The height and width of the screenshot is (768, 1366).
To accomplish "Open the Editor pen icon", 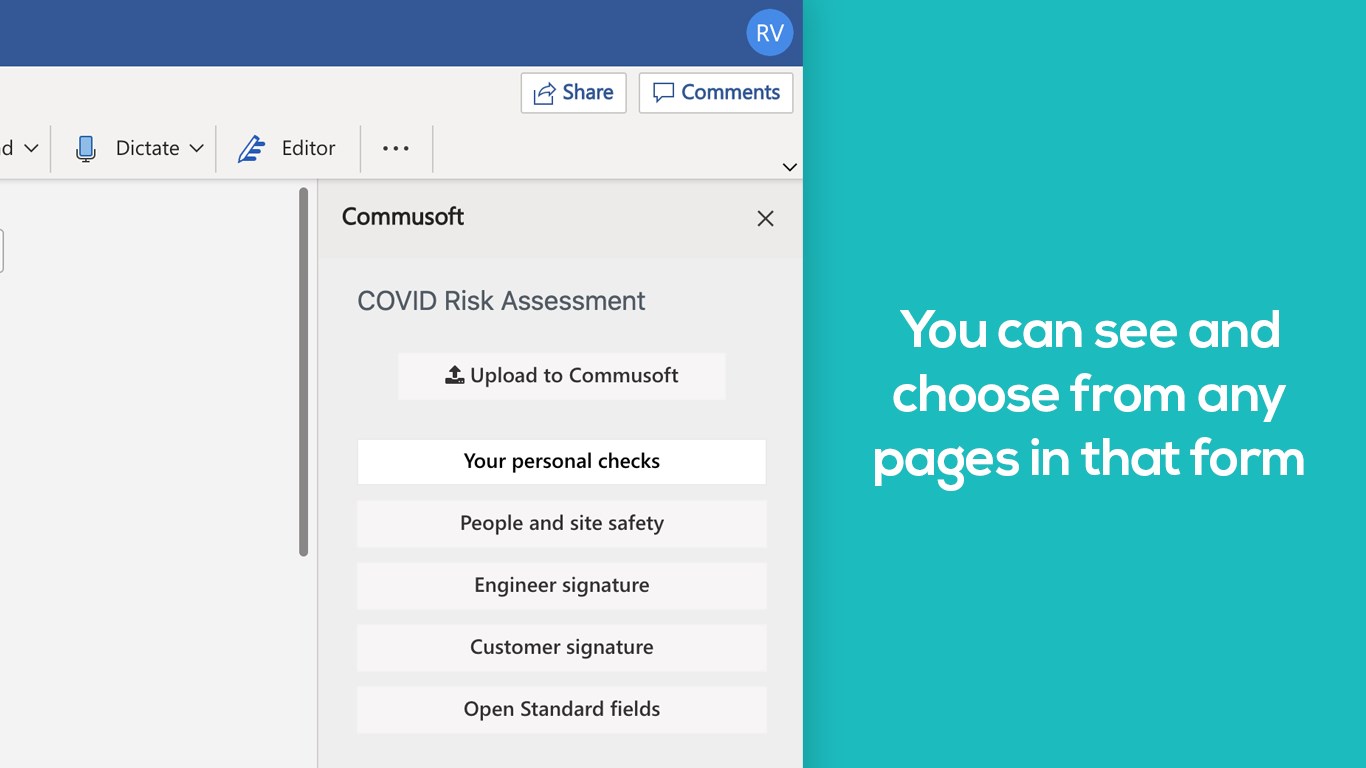I will coord(251,149).
